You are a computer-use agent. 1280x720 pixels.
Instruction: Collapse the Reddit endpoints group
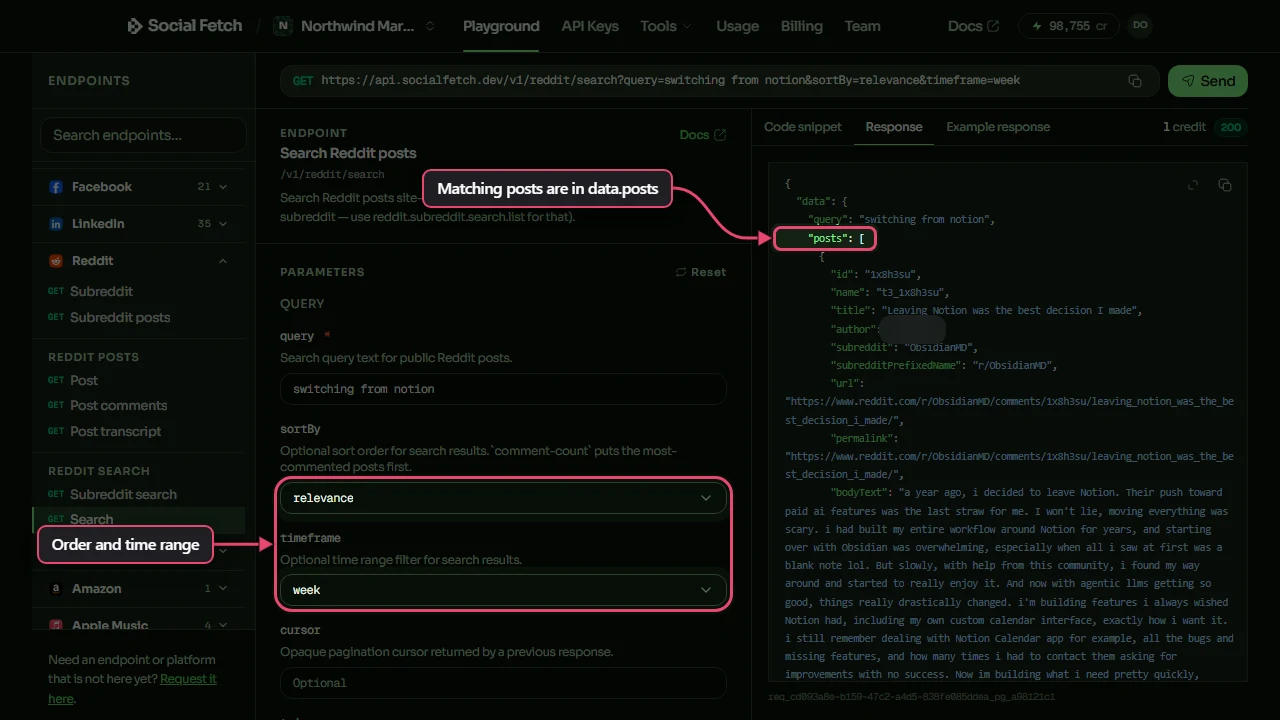pos(223,261)
